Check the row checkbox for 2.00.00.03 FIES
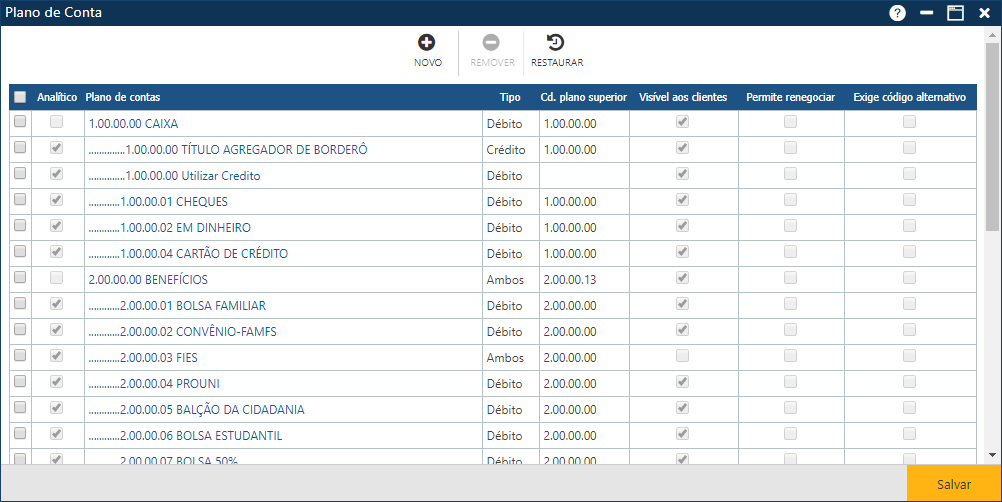The width and height of the screenshot is (1002, 502). pyautogui.click(x=20, y=356)
